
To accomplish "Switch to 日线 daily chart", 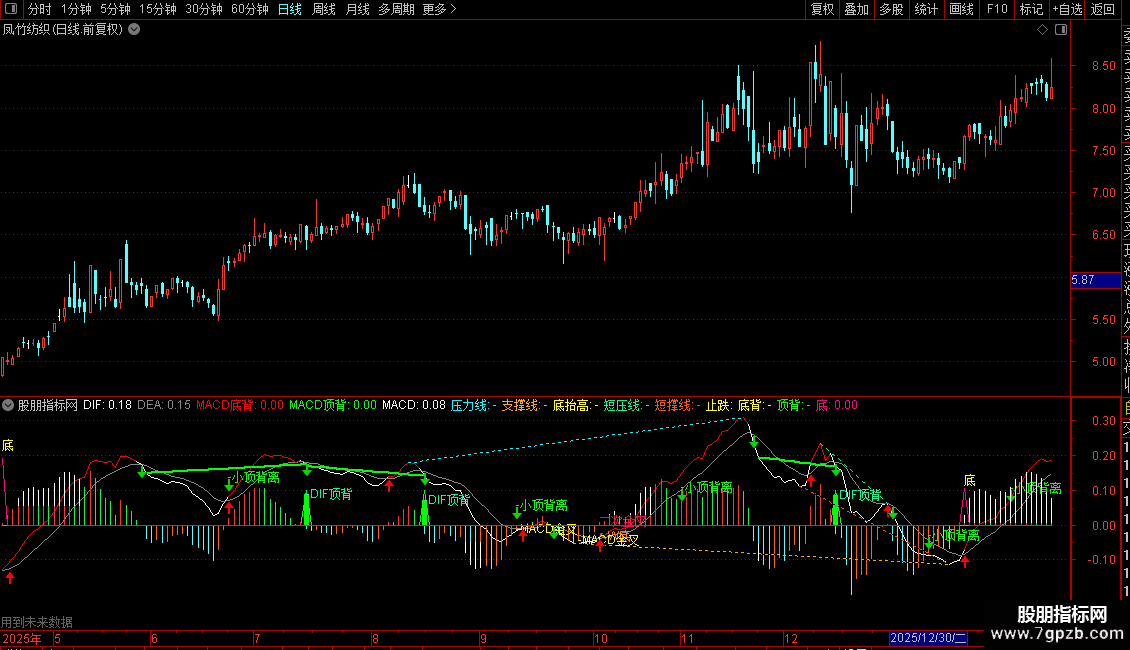I will tap(290, 9).
